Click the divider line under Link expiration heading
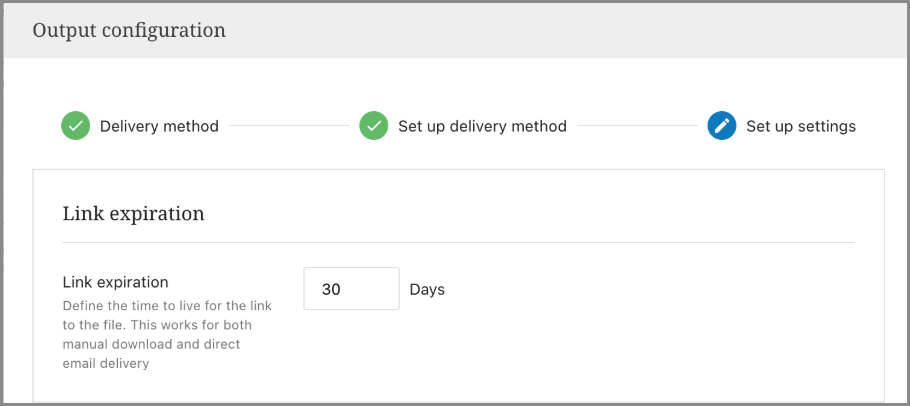 coord(458,242)
